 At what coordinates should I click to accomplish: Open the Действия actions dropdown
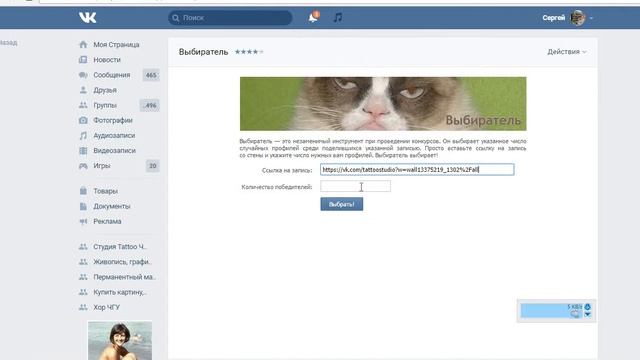[x=567, y=52]
